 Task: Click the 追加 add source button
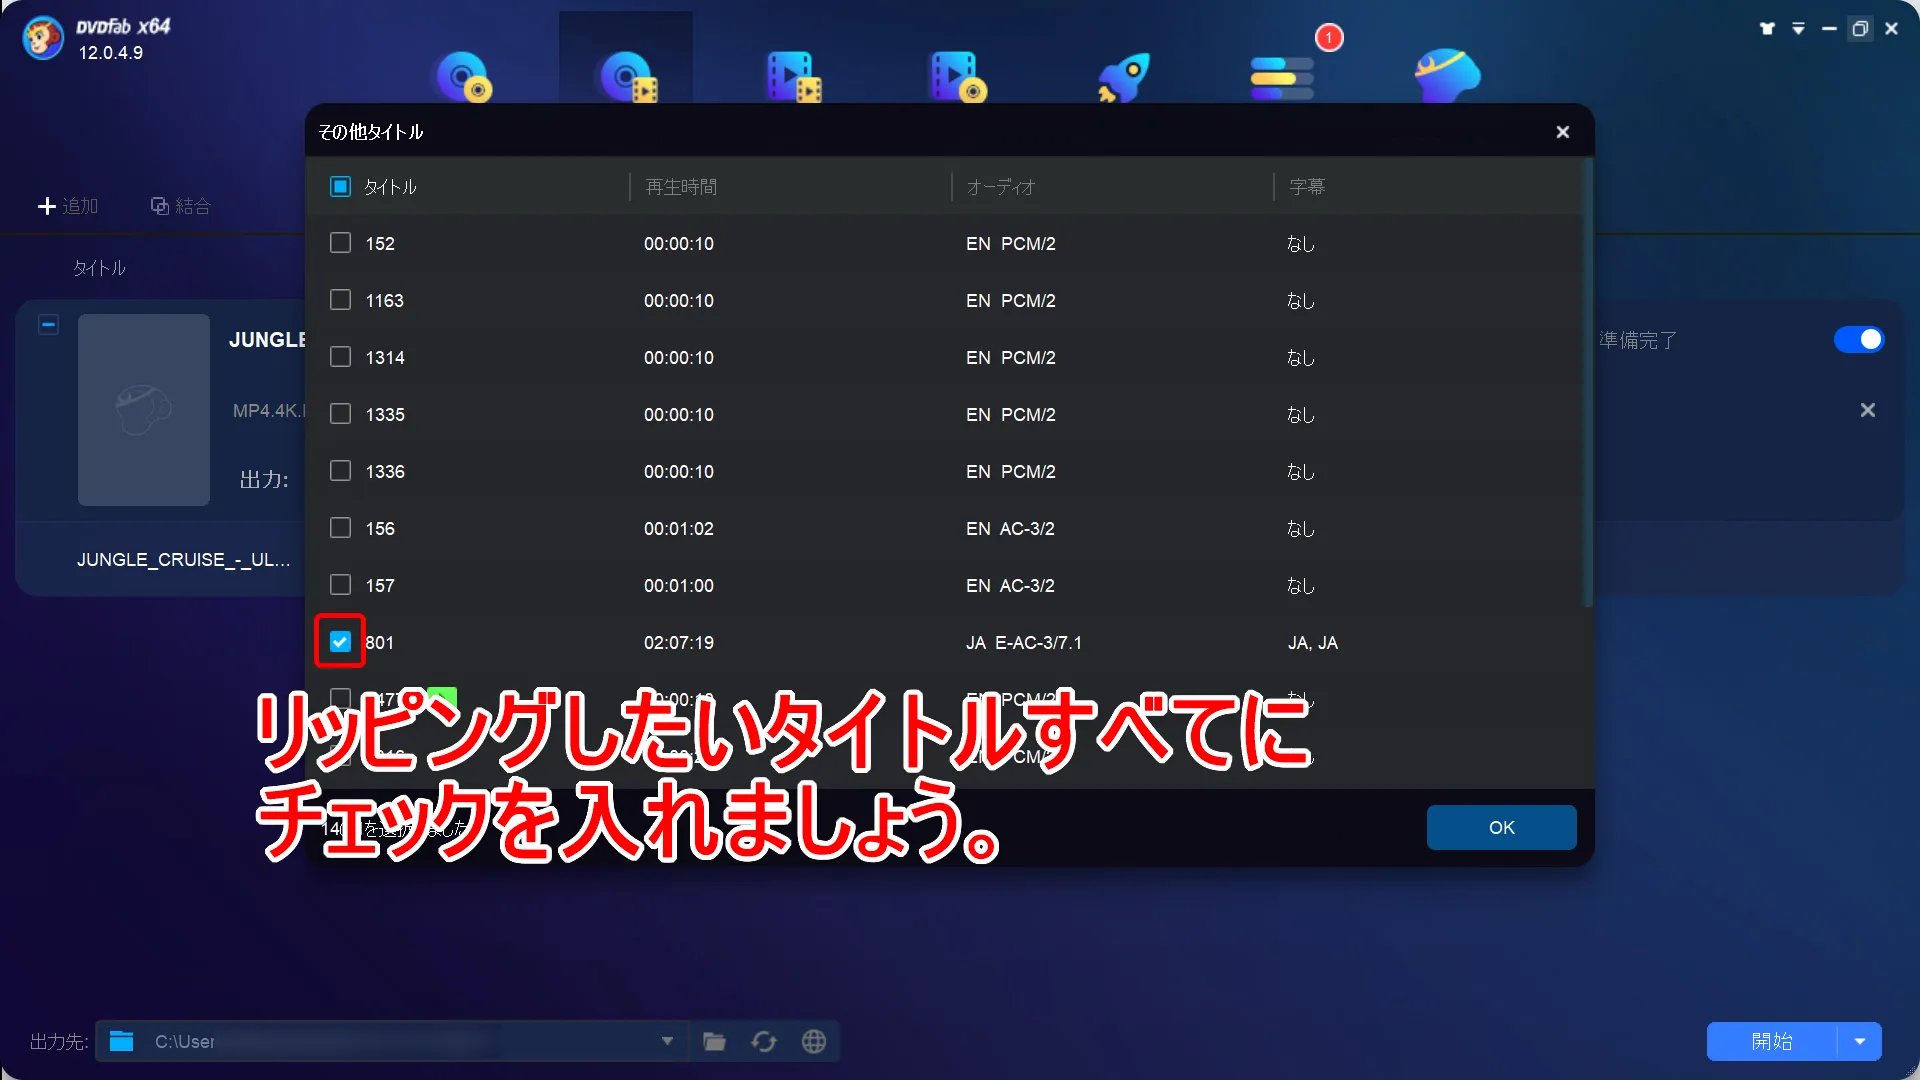(68, 206)
